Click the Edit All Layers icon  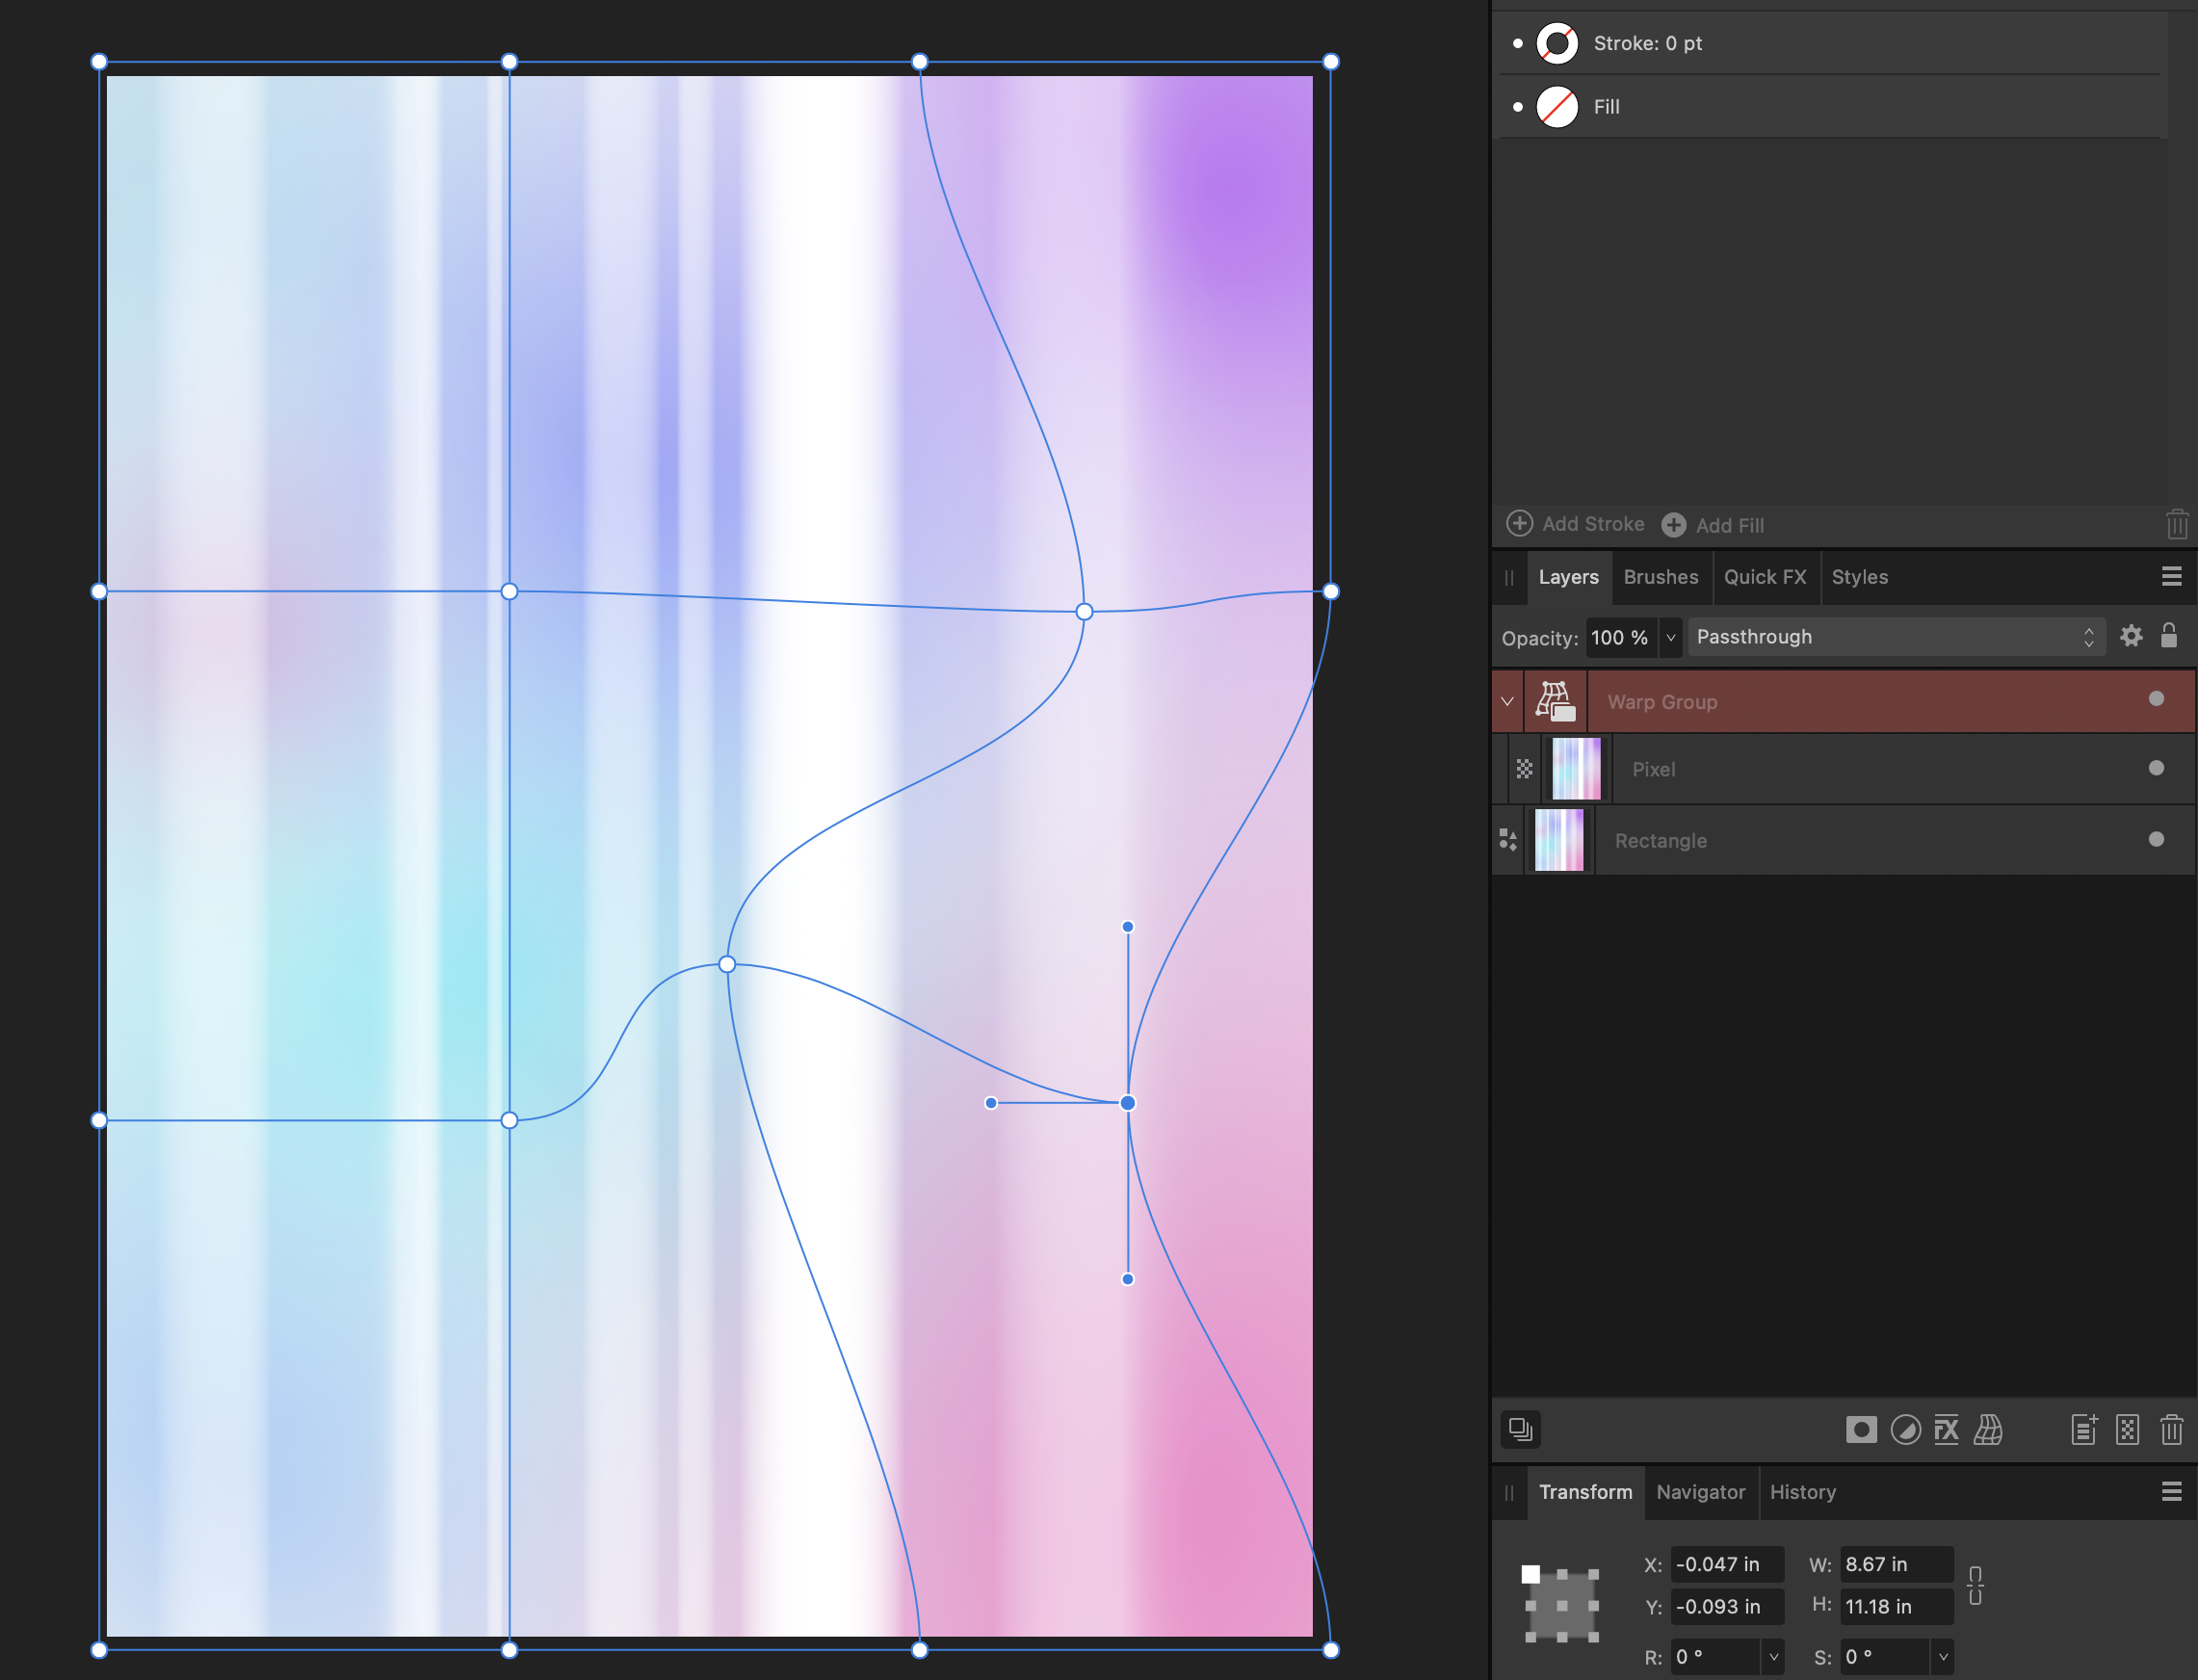pos(1520,1430)
